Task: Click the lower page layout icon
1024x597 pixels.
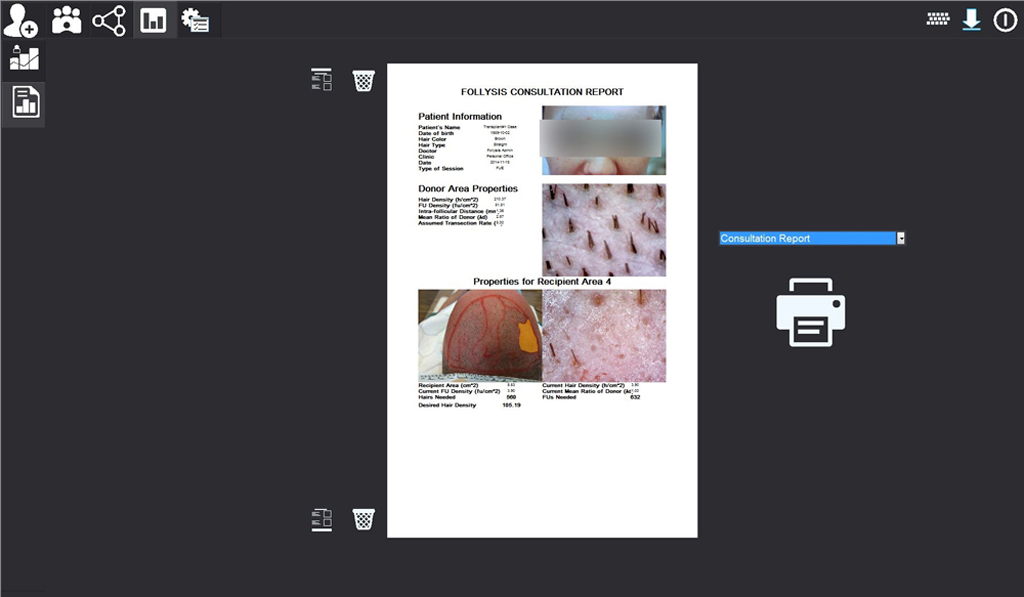Action: pyautogui.click(x=321, y=519)
